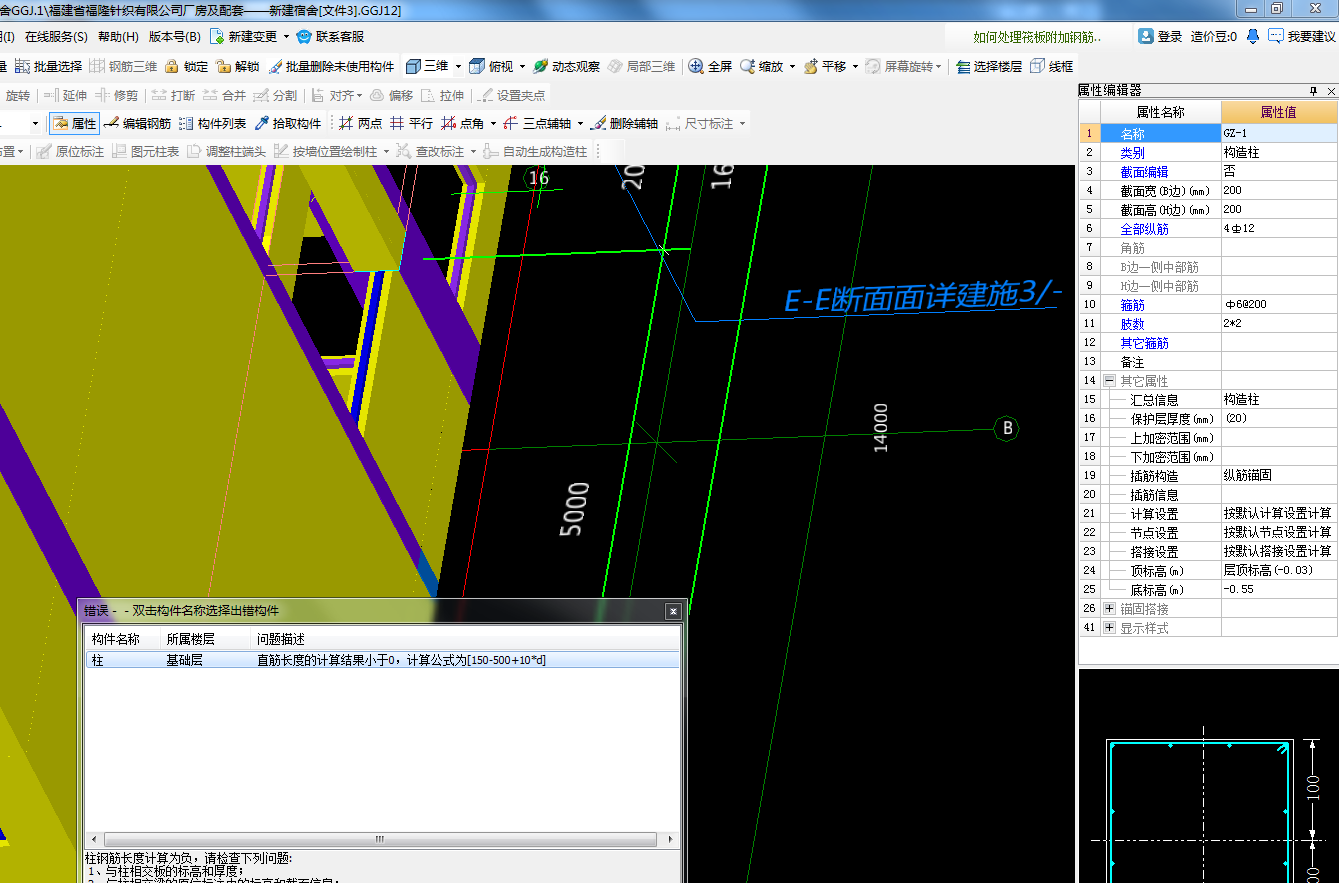Open the 俯视 view dropdown arrow
Image resolution: width=1339 pixels, height=883 pixels.
(x=522, y=66)
